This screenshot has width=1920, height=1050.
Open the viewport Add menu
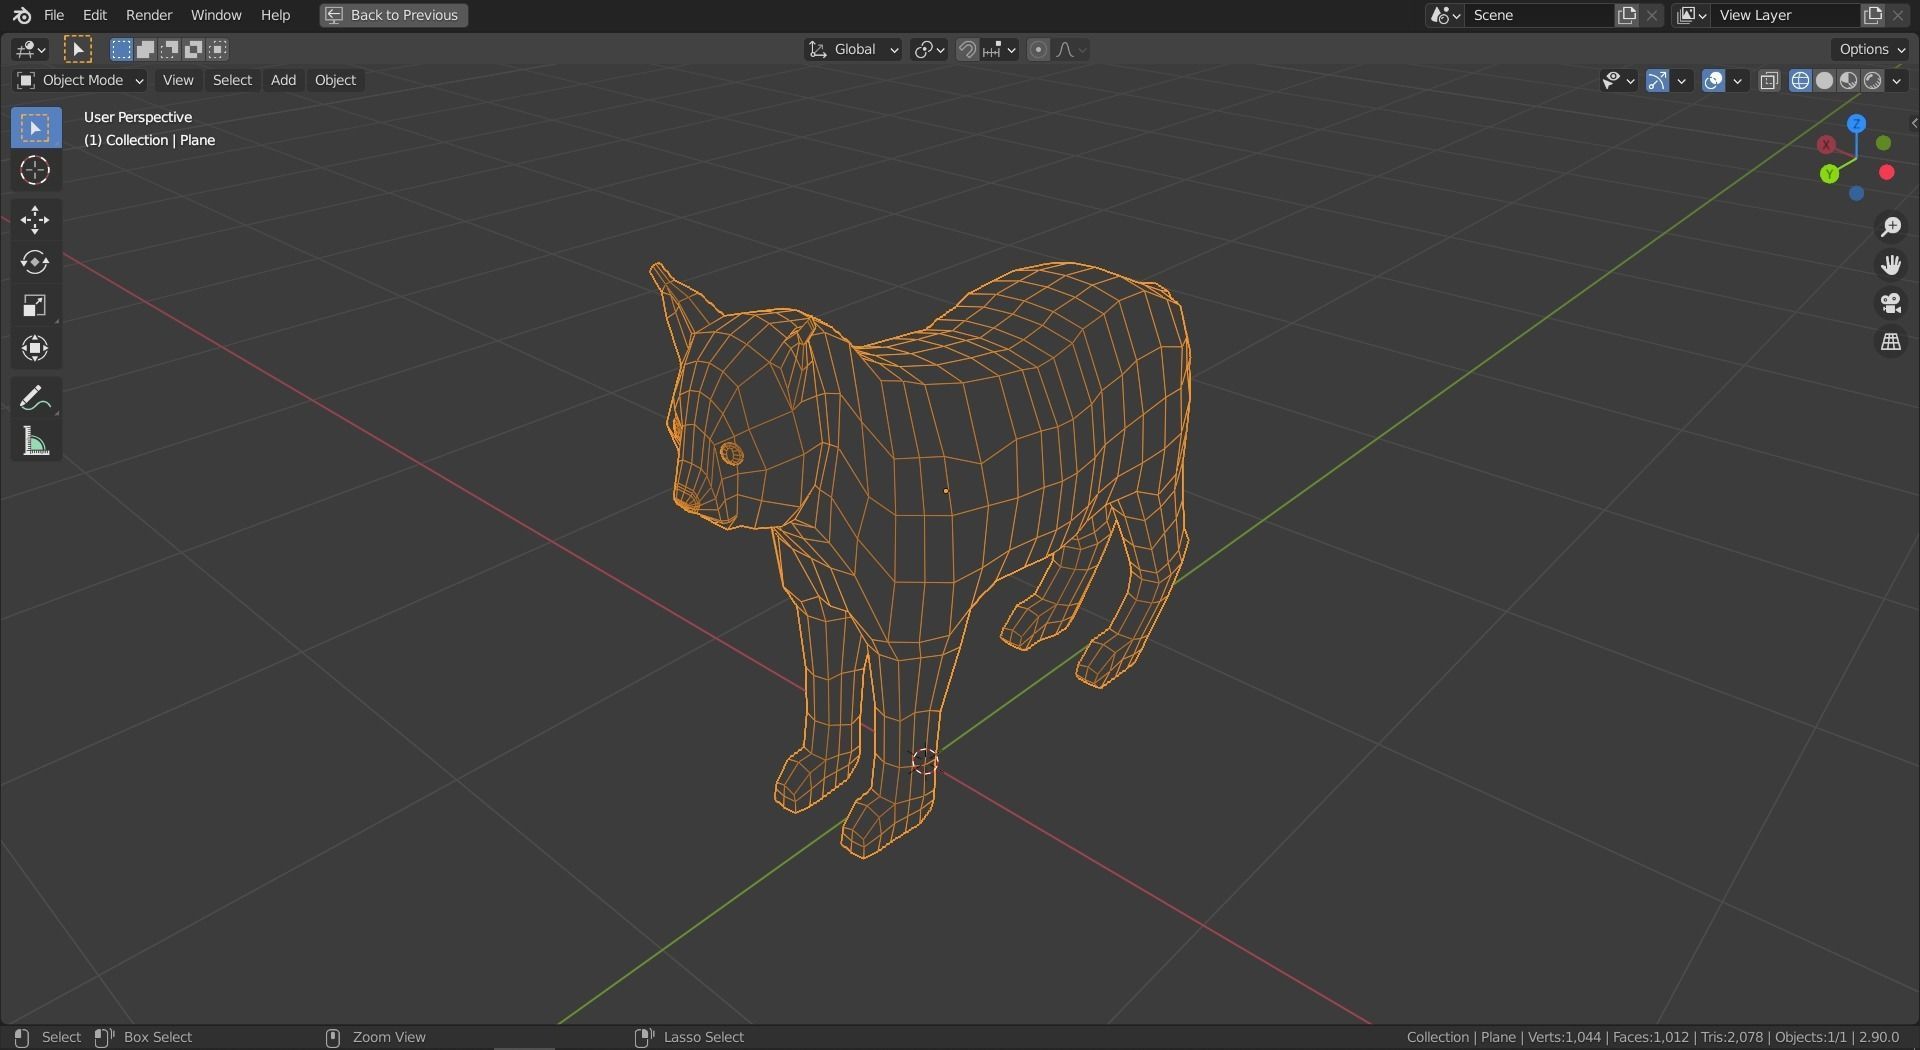283,80
